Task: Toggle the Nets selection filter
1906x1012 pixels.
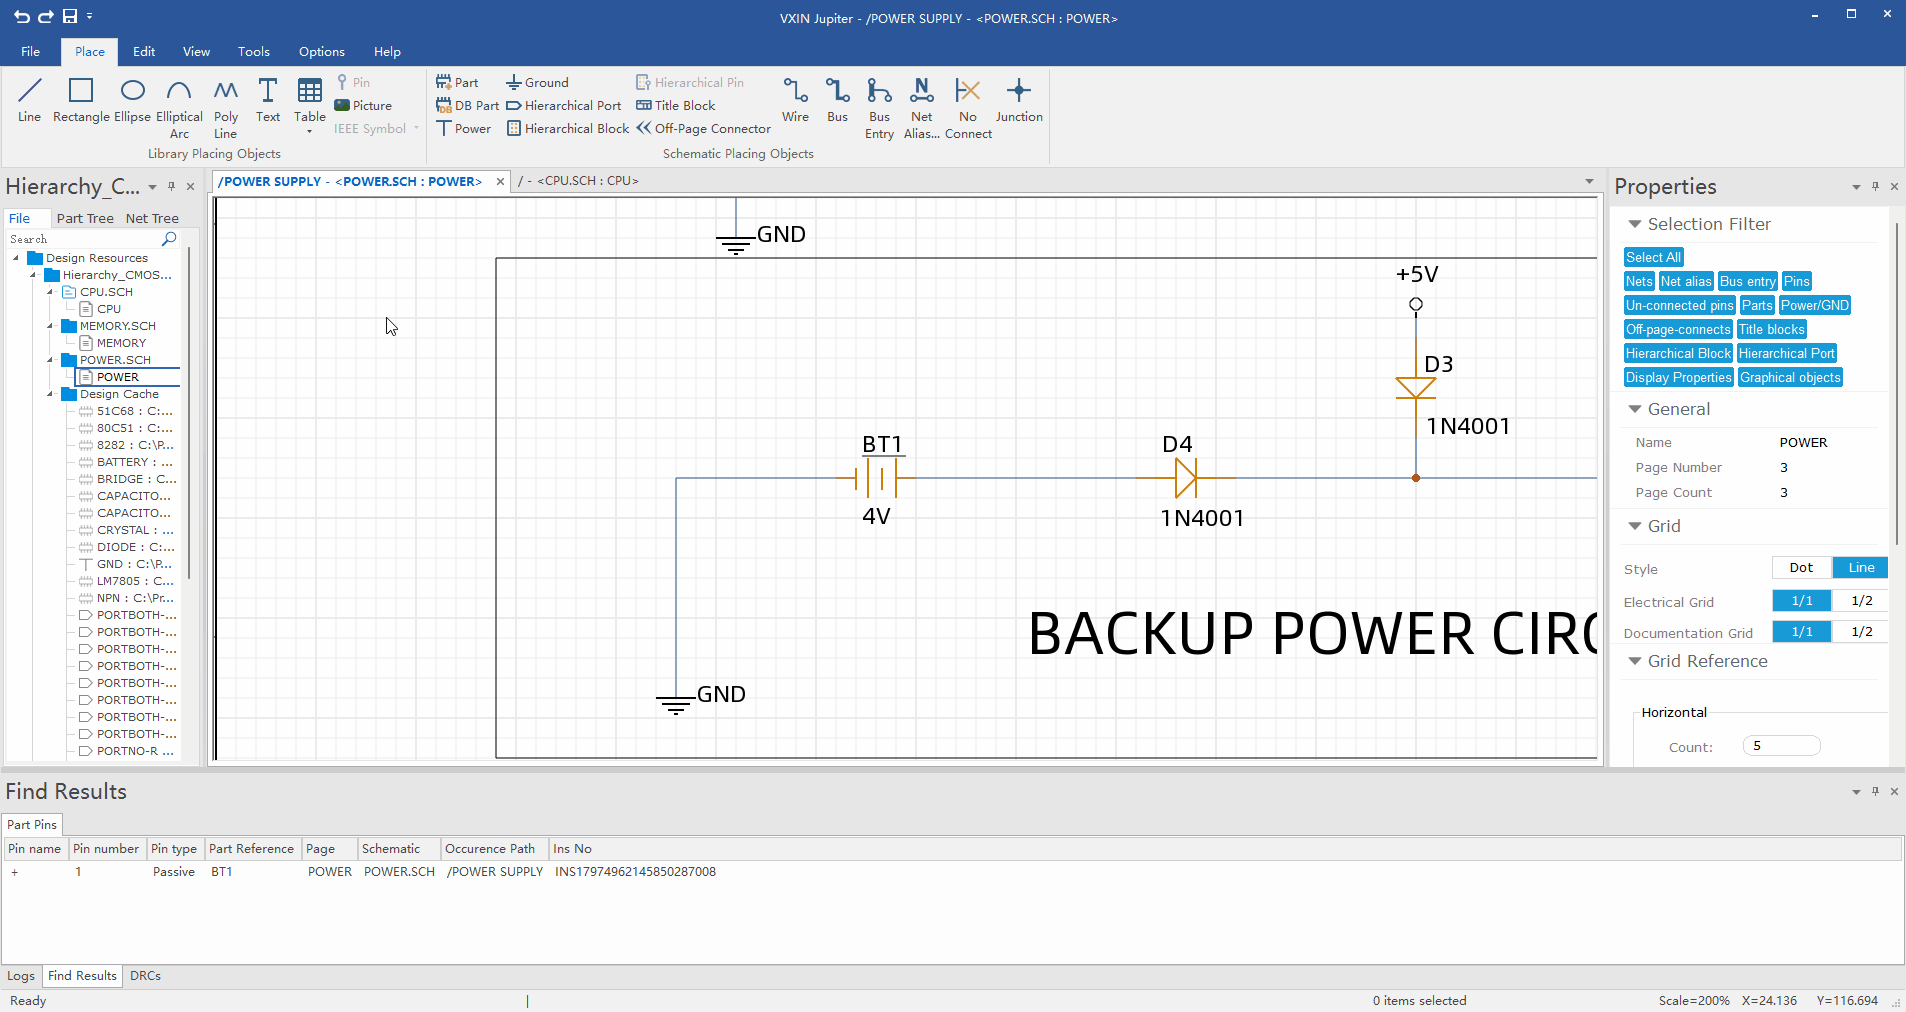Action: click(x=1638, y=282)
